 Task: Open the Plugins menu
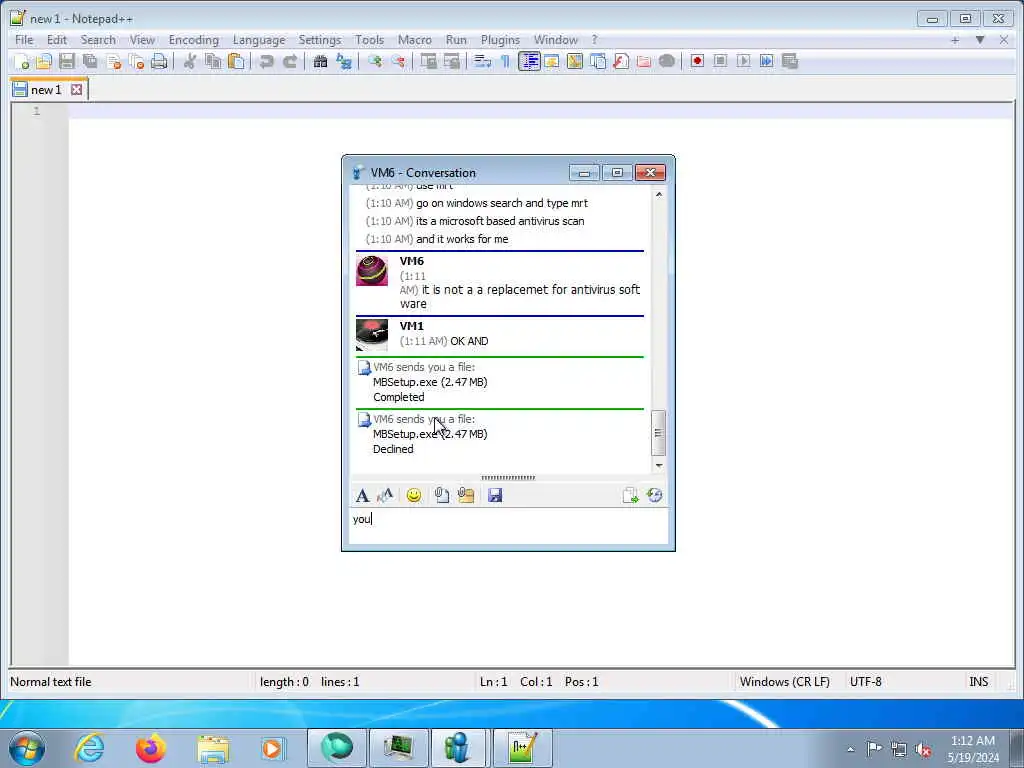[x=500, y=40]
